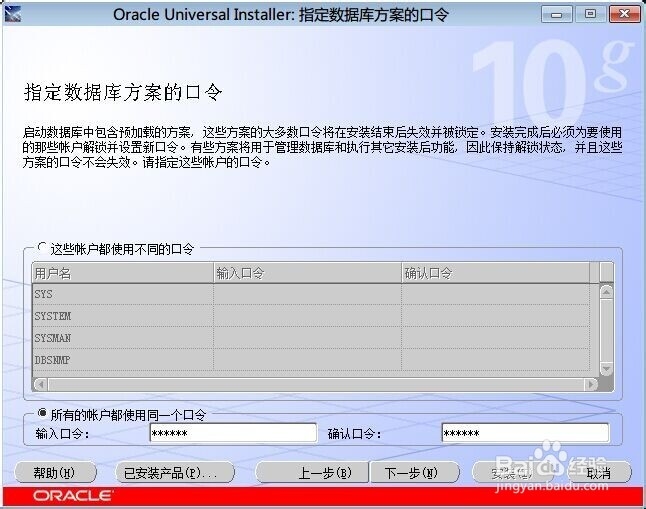The width and height of the screenshot is (646, 509).
Task: Select the SYSMAN user row
Action: click(311, 338)
